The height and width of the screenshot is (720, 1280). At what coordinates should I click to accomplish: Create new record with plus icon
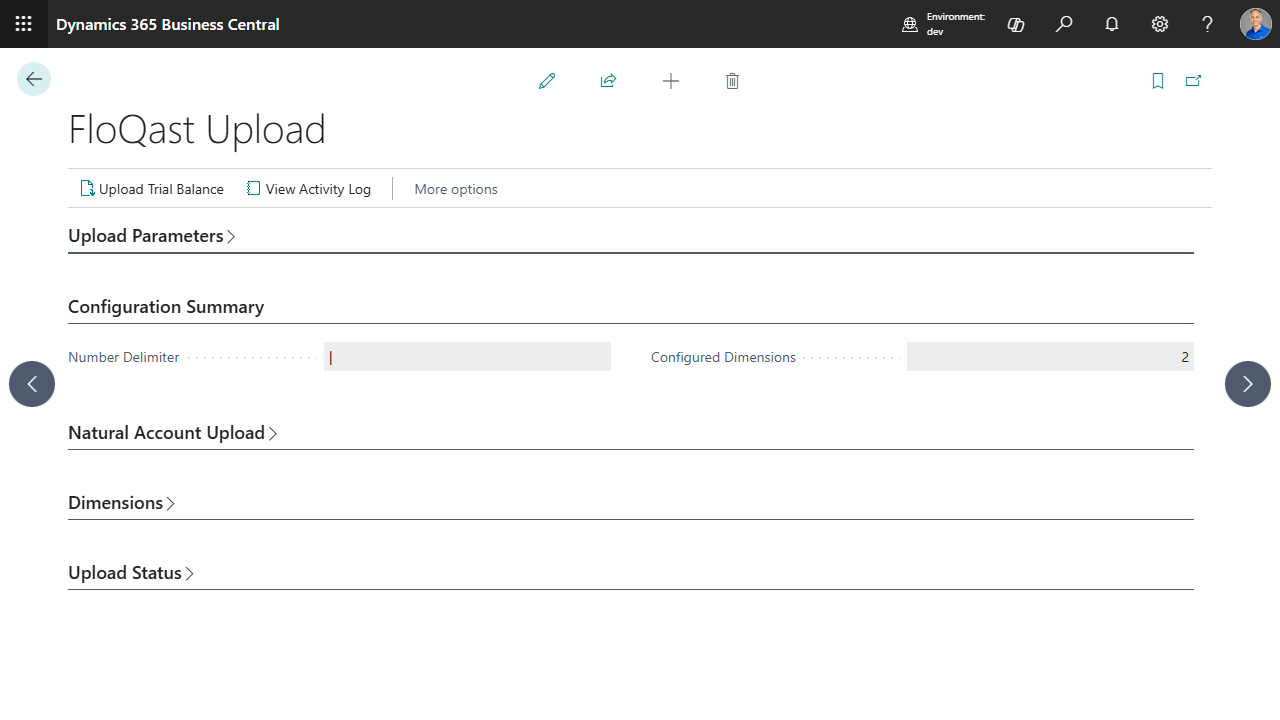coord(671,81)
